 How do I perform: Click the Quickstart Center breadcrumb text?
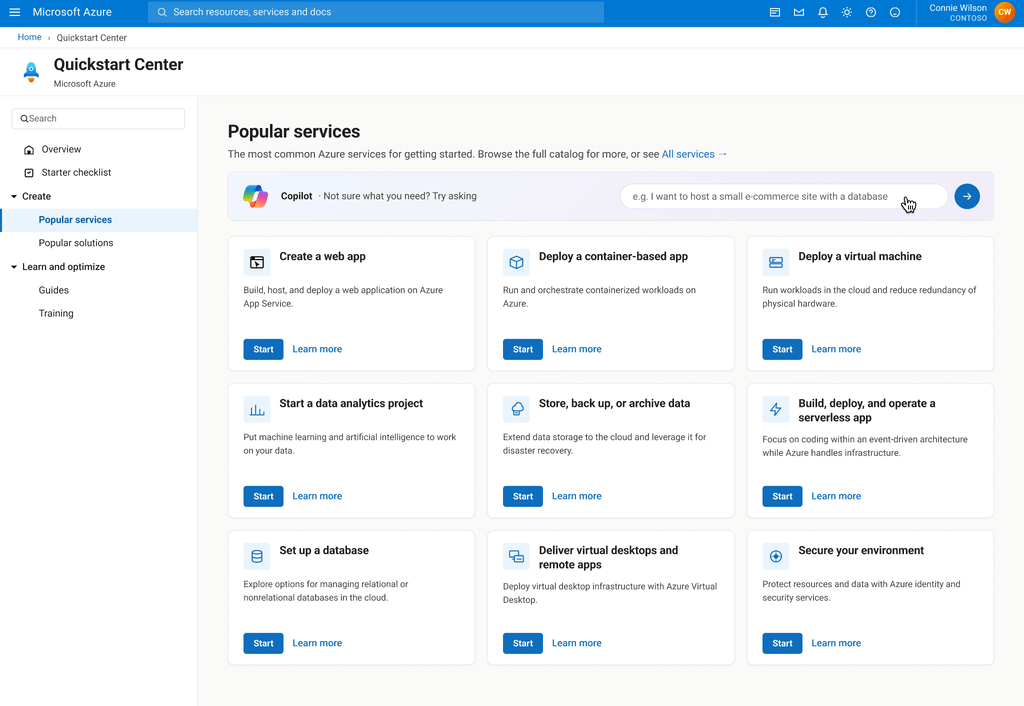(91, 38)
